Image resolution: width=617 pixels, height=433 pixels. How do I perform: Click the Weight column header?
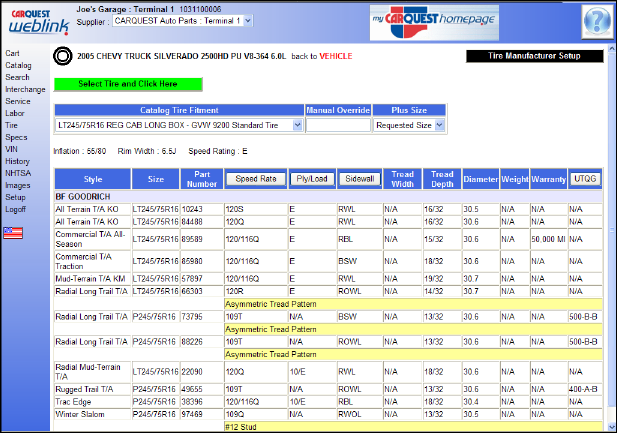(x=515, y=179)
